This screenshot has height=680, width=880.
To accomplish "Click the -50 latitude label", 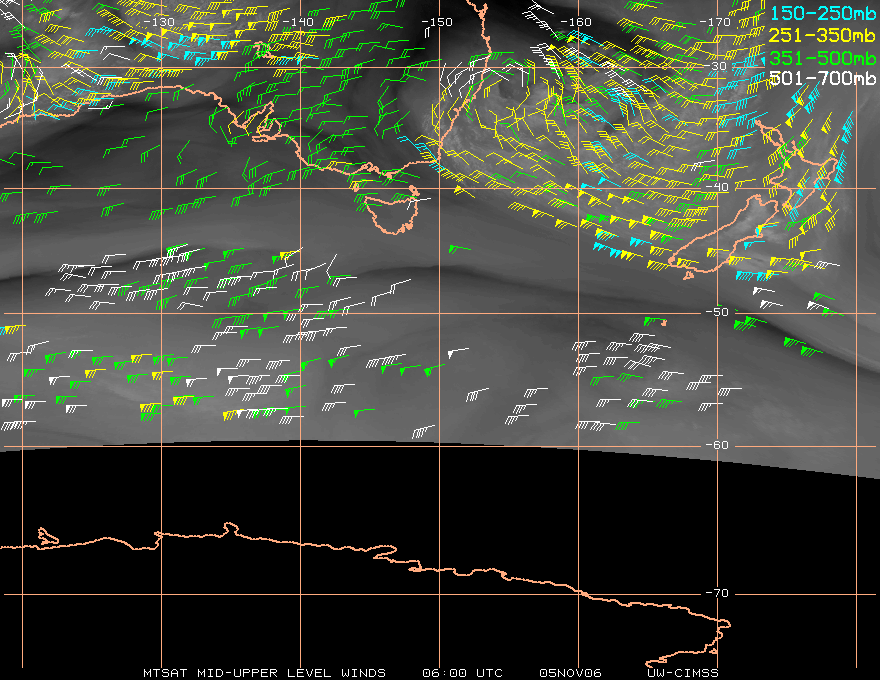I will 717,312.
